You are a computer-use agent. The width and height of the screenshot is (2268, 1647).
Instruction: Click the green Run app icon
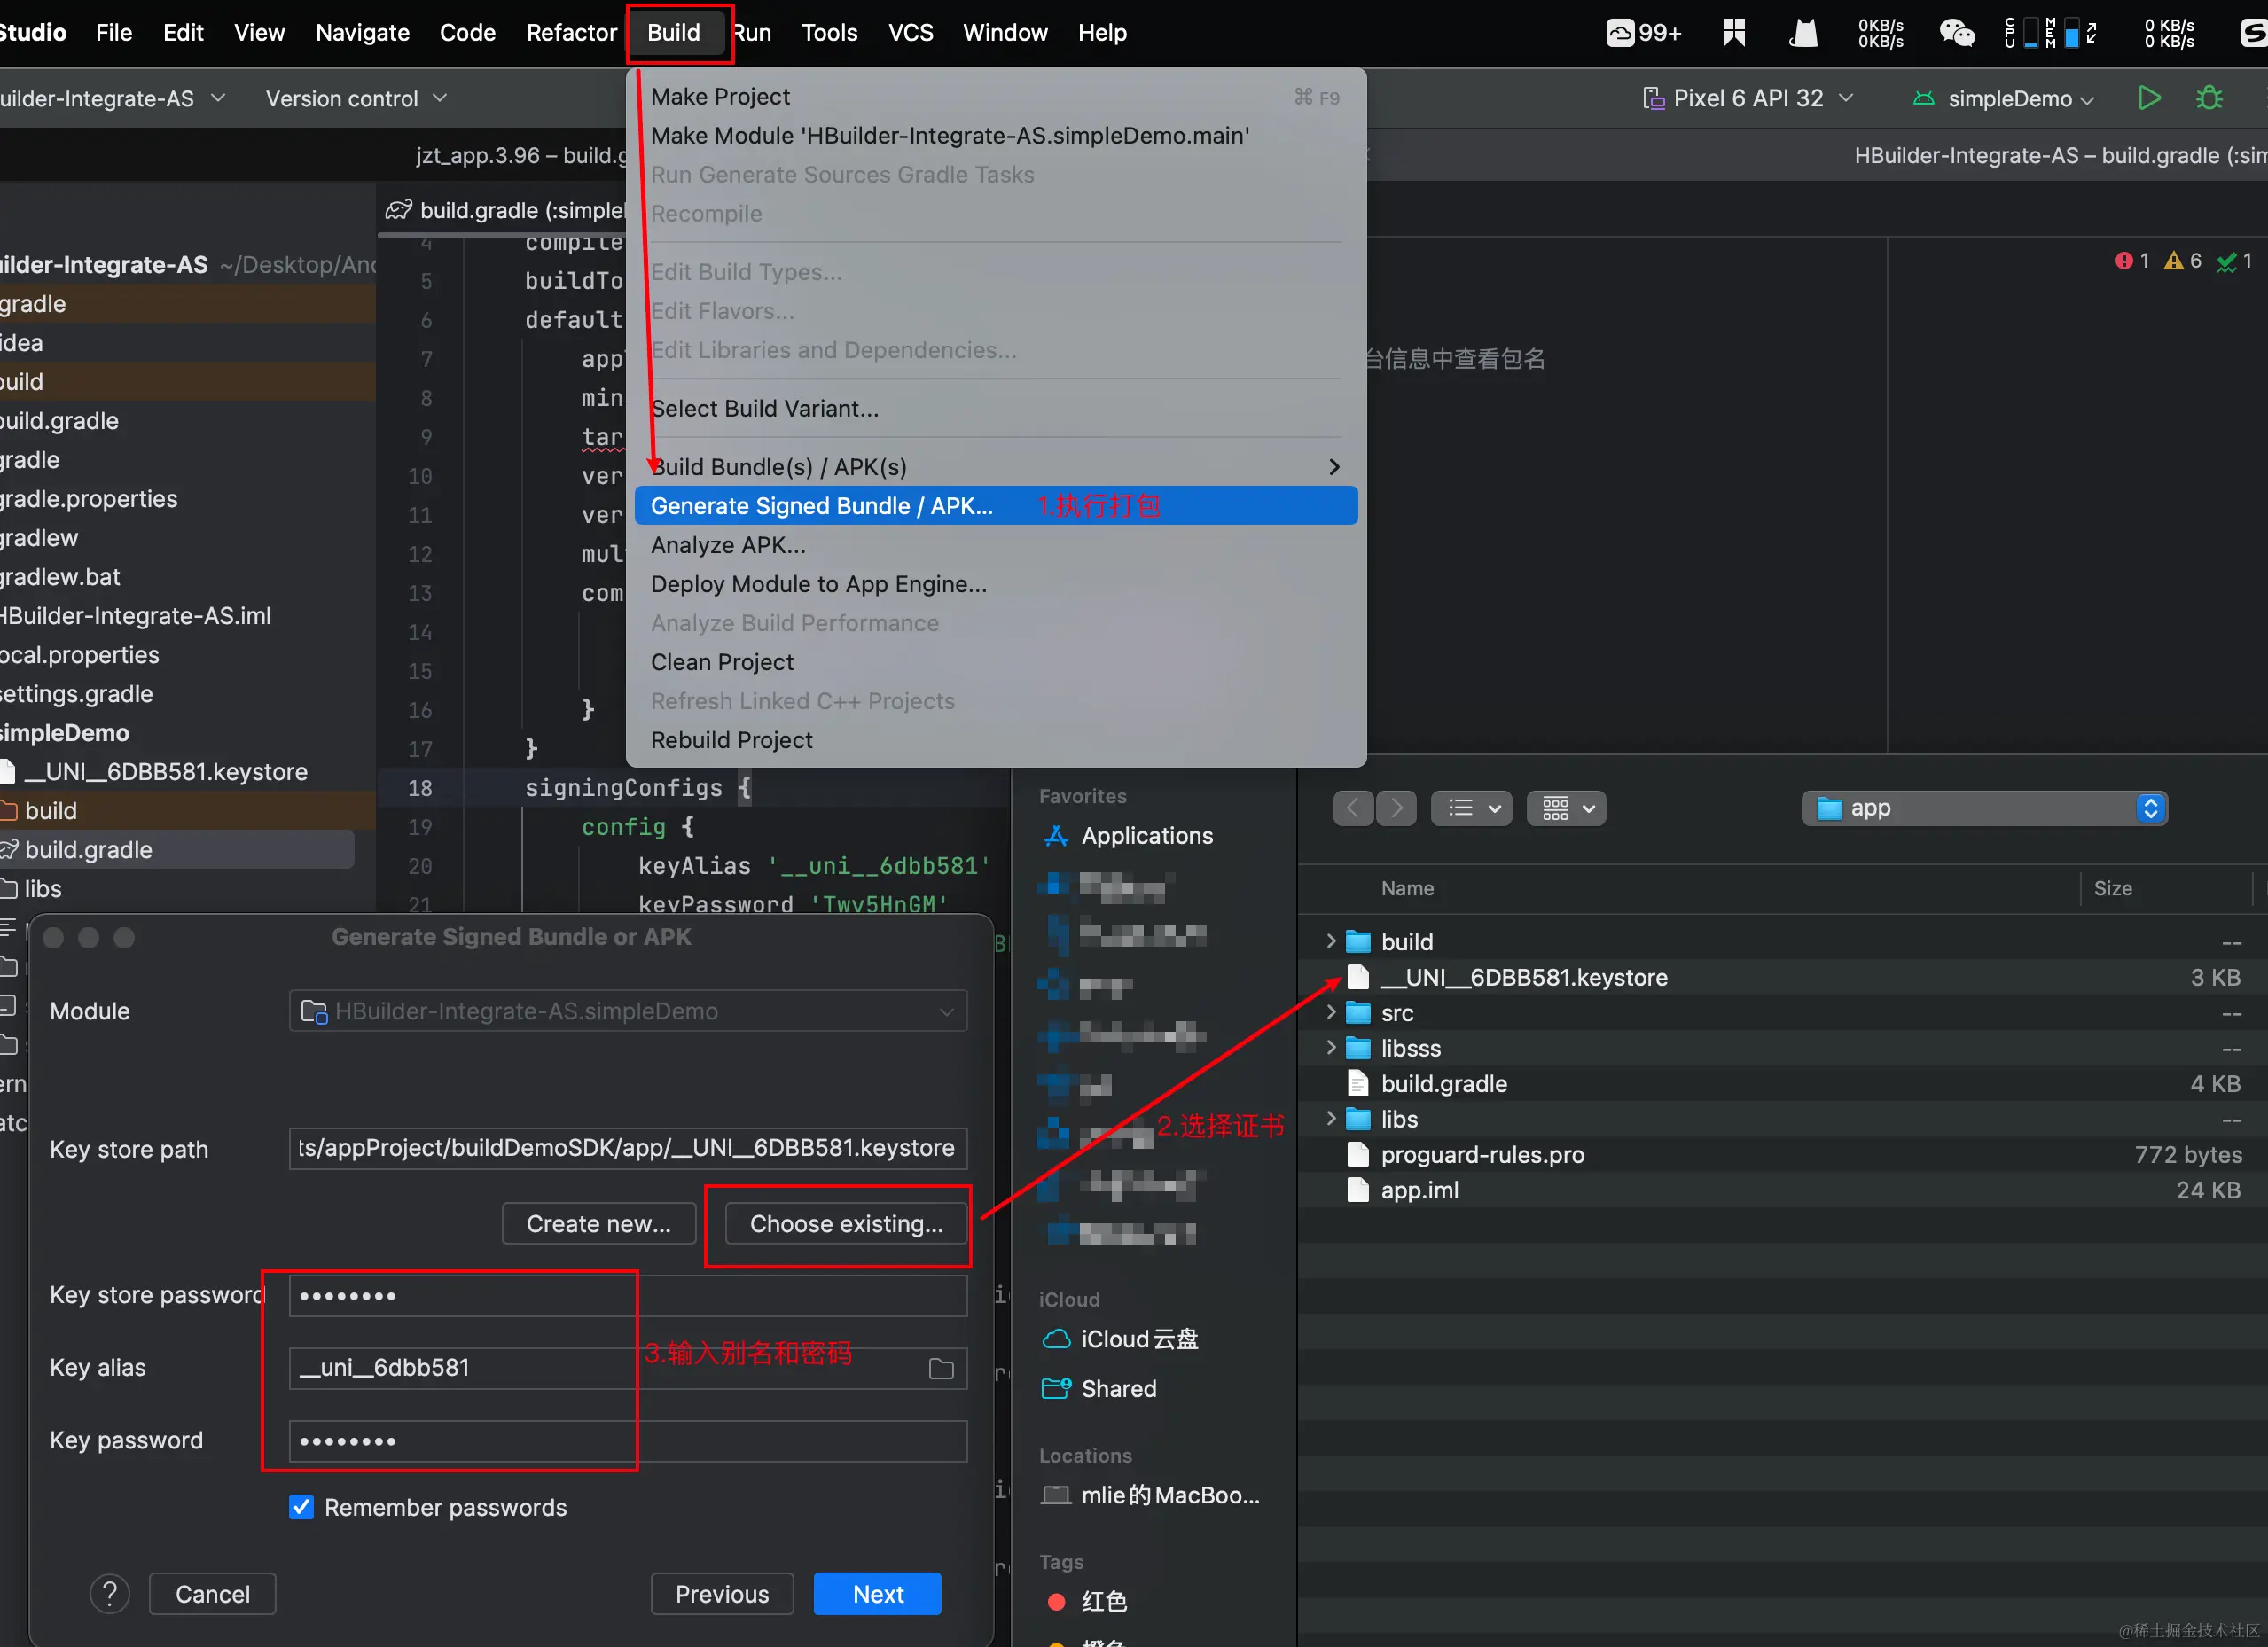(2148, 98)
